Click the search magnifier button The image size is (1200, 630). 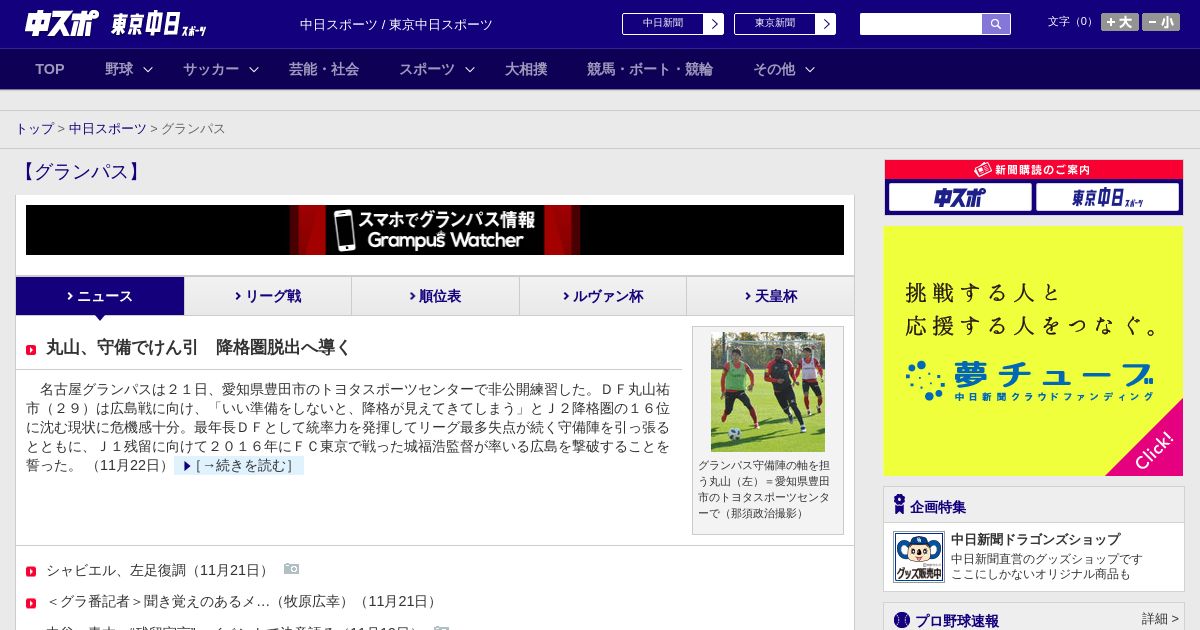click(996, 24)
